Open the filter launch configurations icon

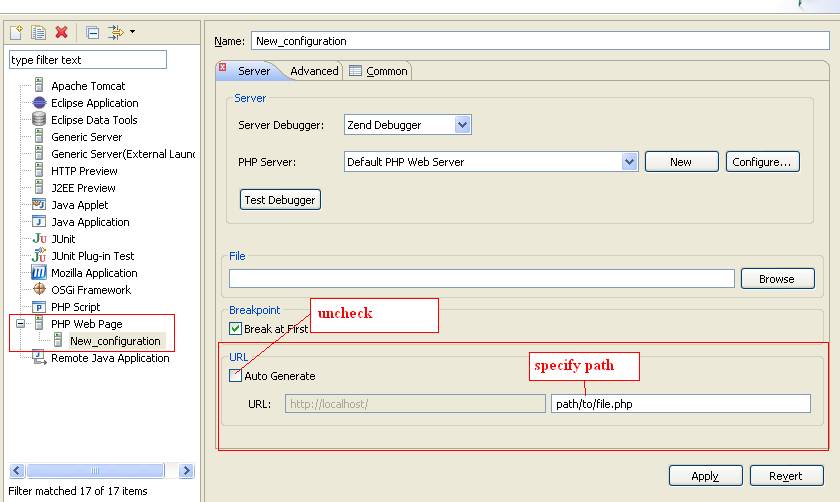coord(115,33)
